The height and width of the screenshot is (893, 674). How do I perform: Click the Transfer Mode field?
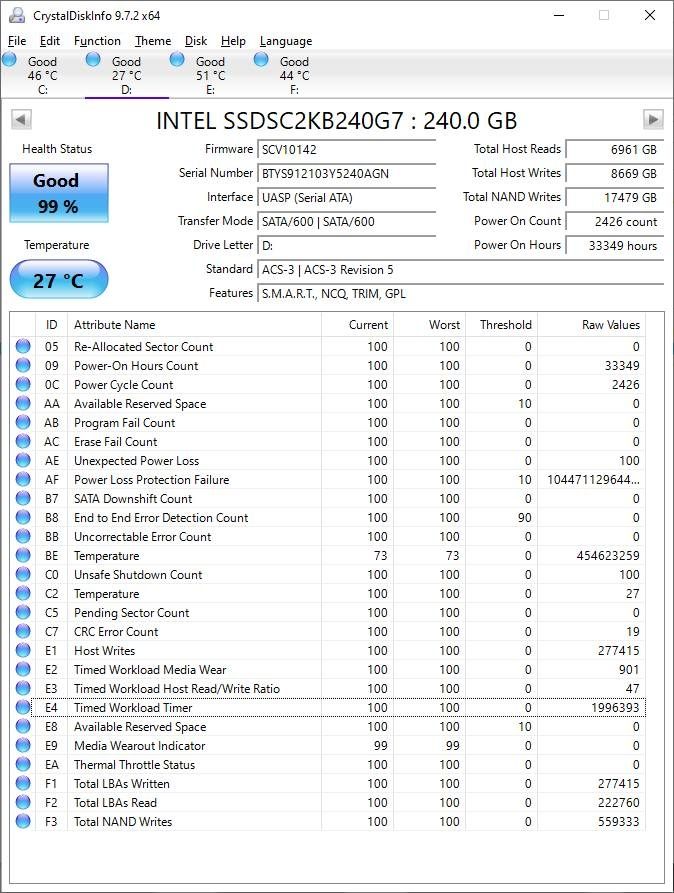coord(346,221)
